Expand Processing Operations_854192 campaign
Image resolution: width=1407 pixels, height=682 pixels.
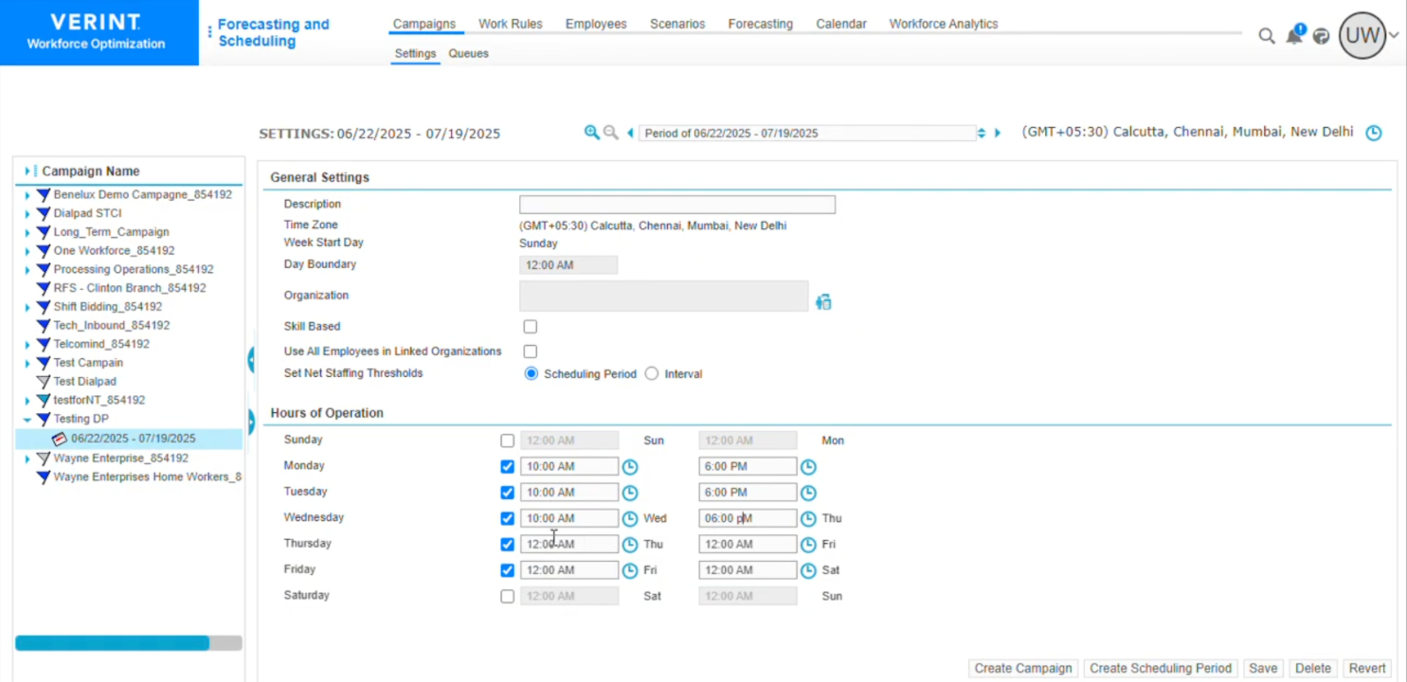click(x=27, y=270)
